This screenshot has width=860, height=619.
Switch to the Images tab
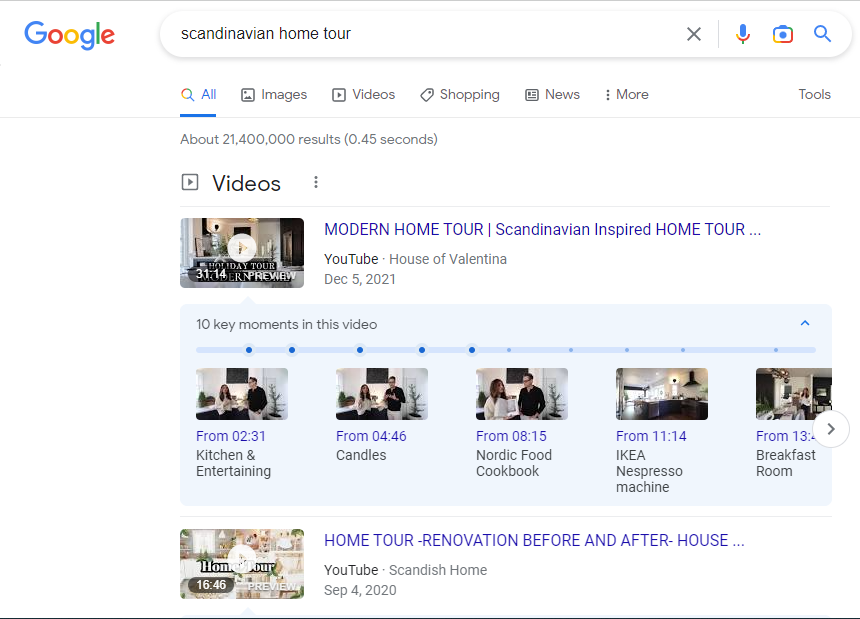tap(274, 94)
